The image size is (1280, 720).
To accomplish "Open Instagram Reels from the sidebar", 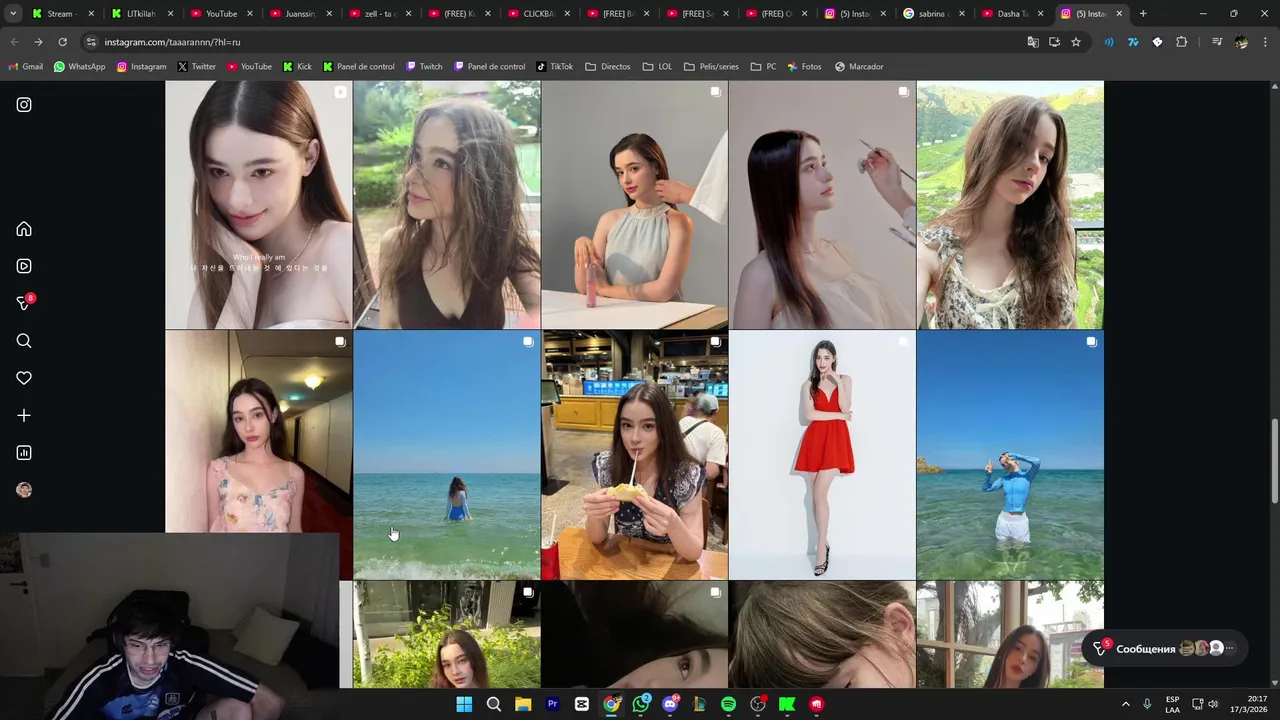I will [x=24, y=266].
